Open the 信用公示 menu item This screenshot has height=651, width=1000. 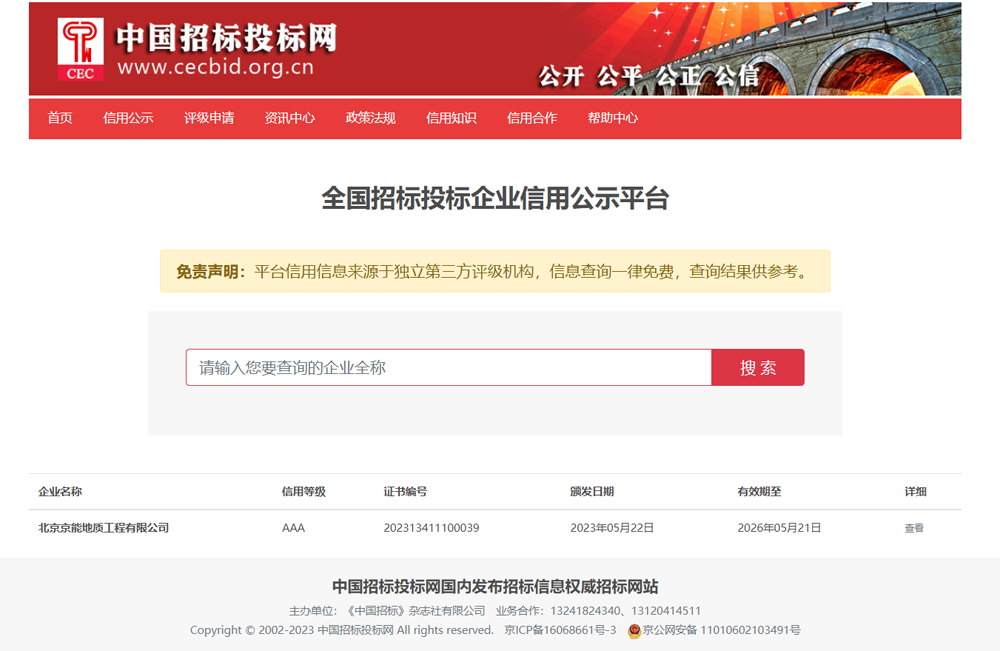128,118
